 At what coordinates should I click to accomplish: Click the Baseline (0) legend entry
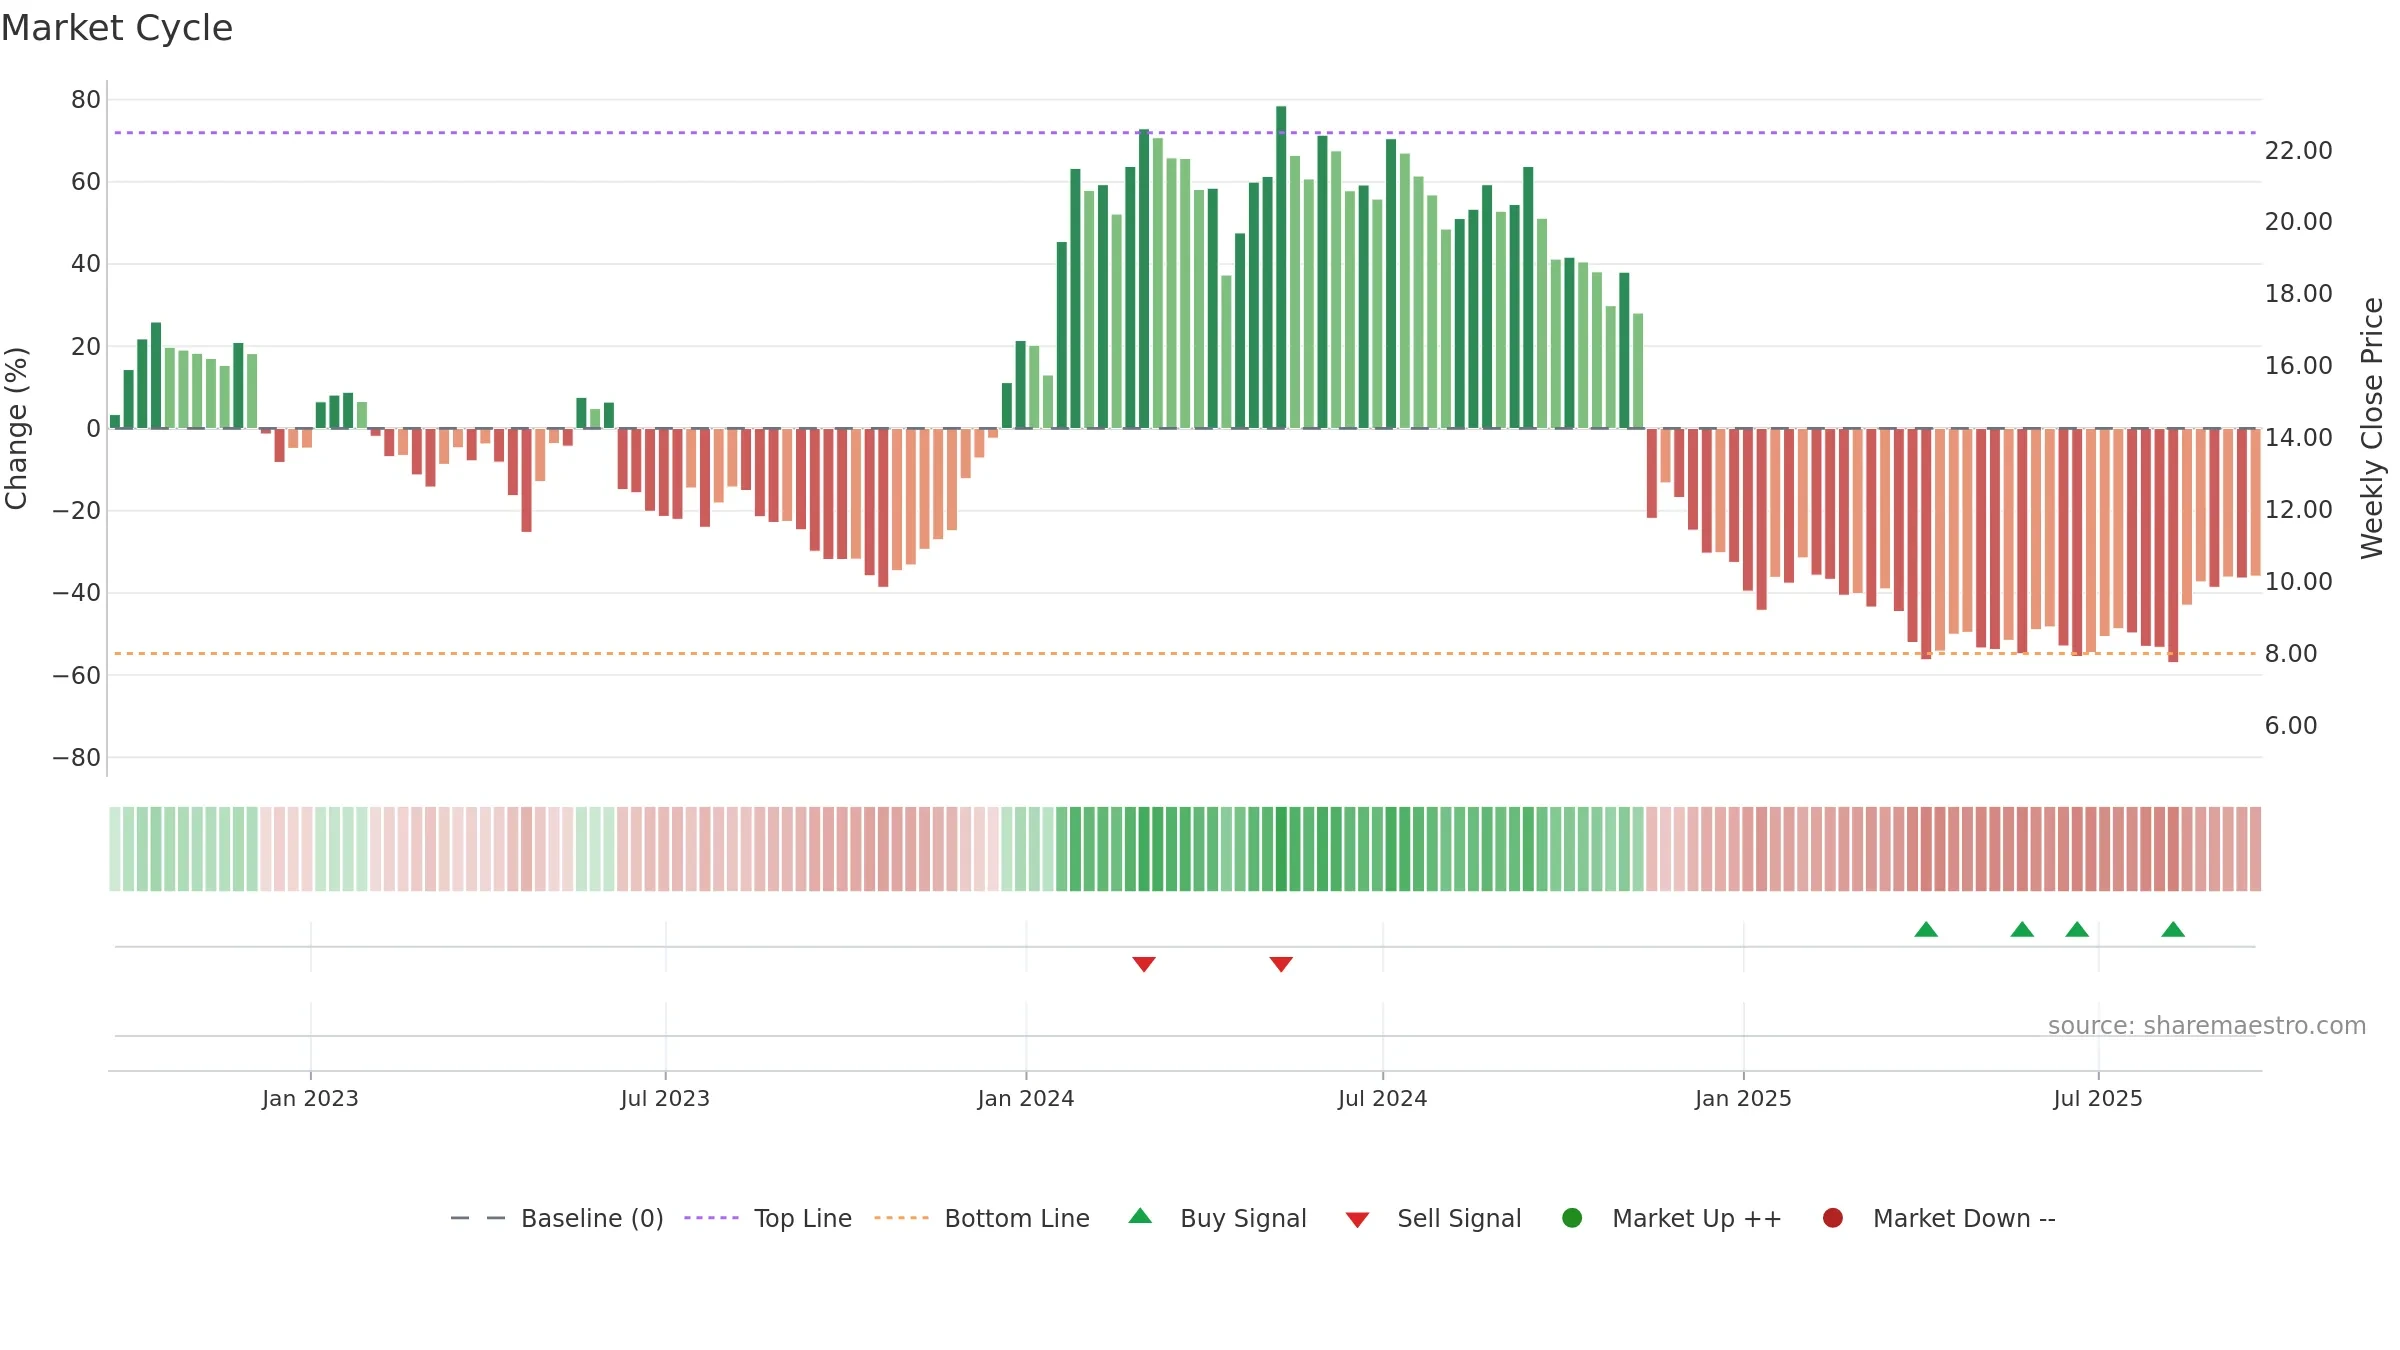coord(557,1218)
